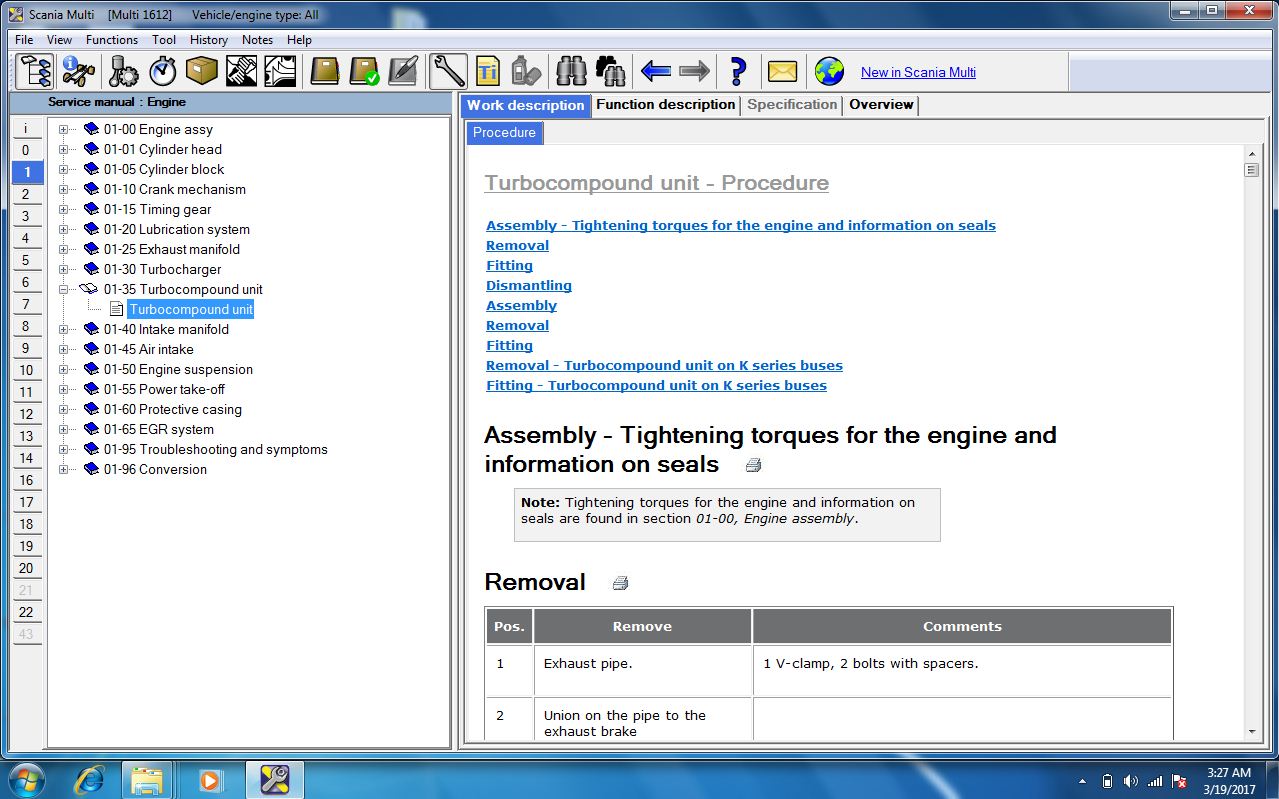This screenshot has width=1279, height=799.
Task: Follow the Dismantling link
Action: tap(529, 285)
